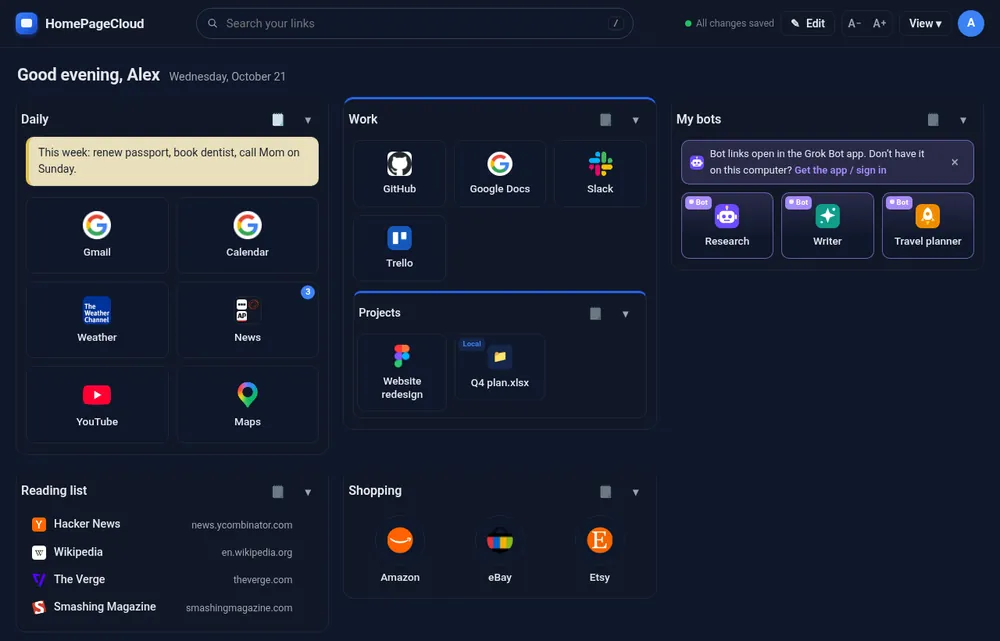Viewport: 1000px width, 641px height.
Task: Open the Etsy shopping link
Action: pos(599,550)
